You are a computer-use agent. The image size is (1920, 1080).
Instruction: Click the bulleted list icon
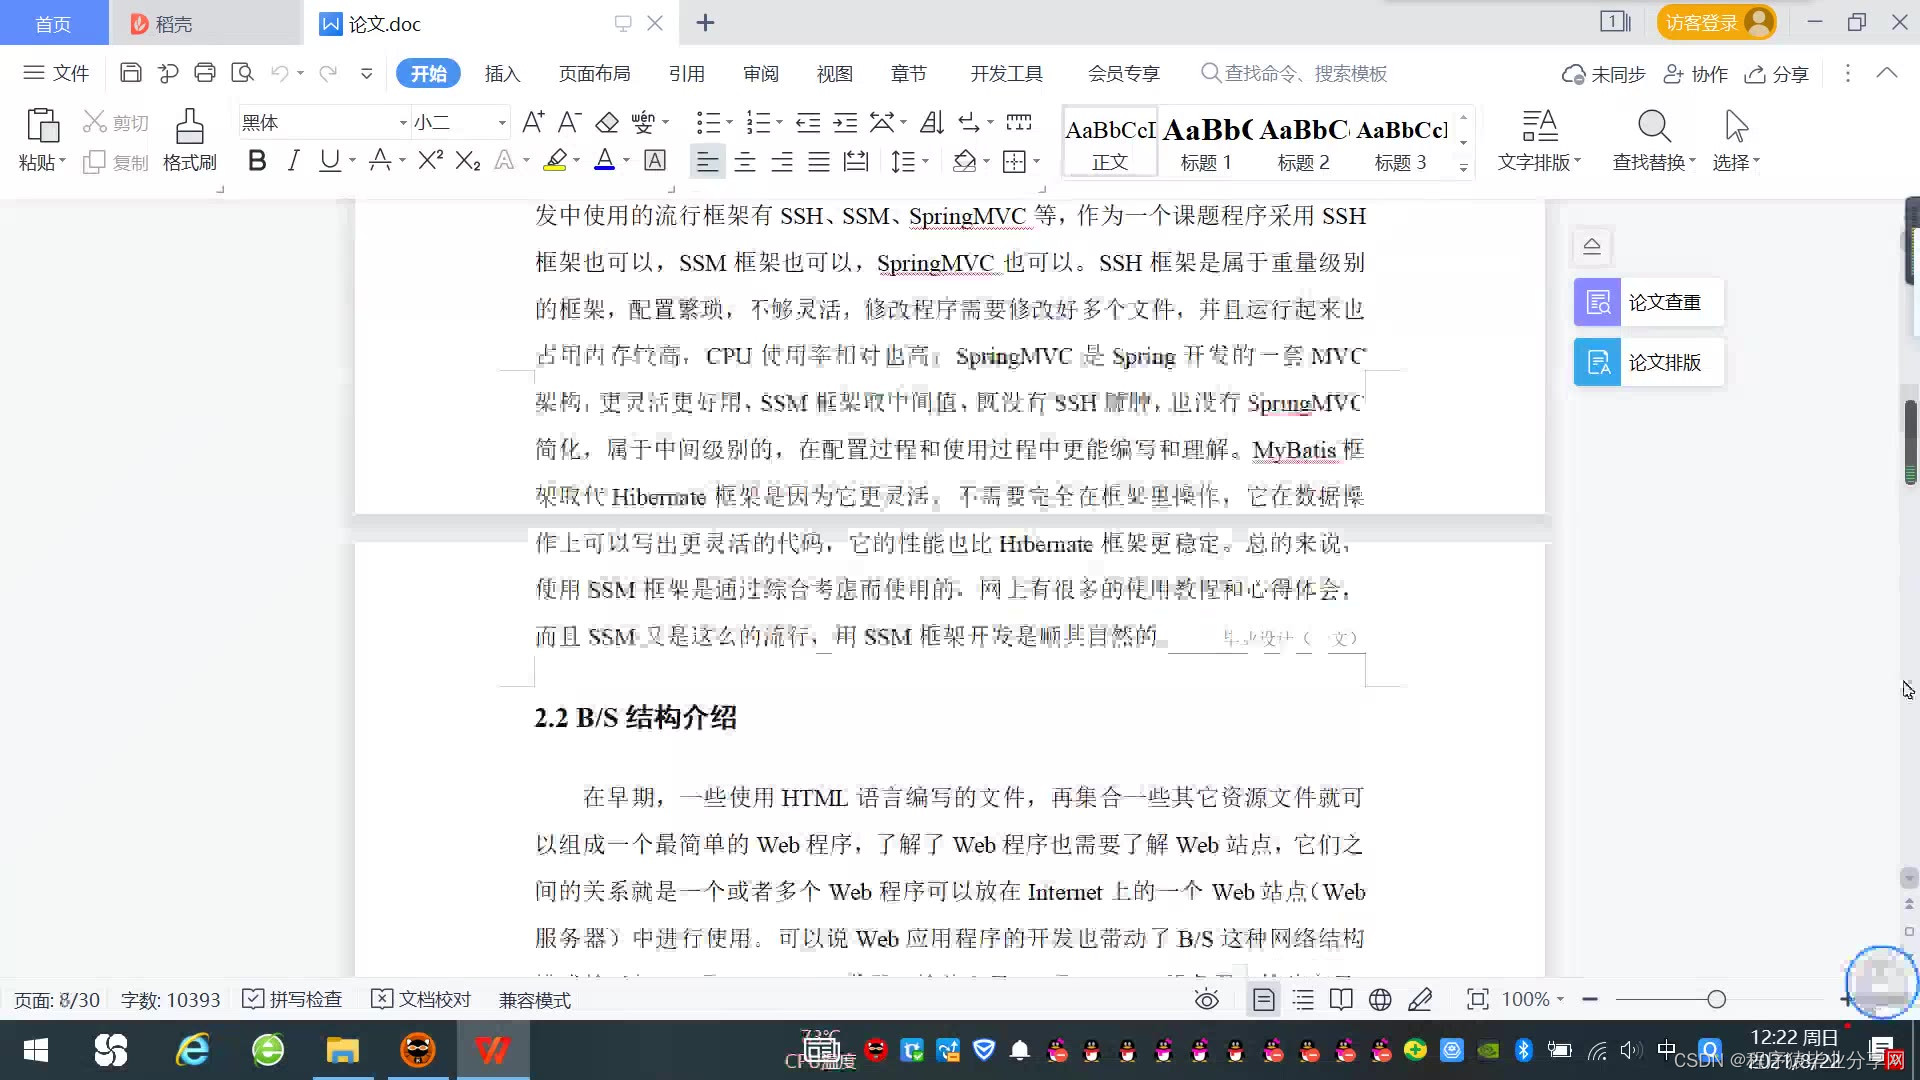point(708,123)
